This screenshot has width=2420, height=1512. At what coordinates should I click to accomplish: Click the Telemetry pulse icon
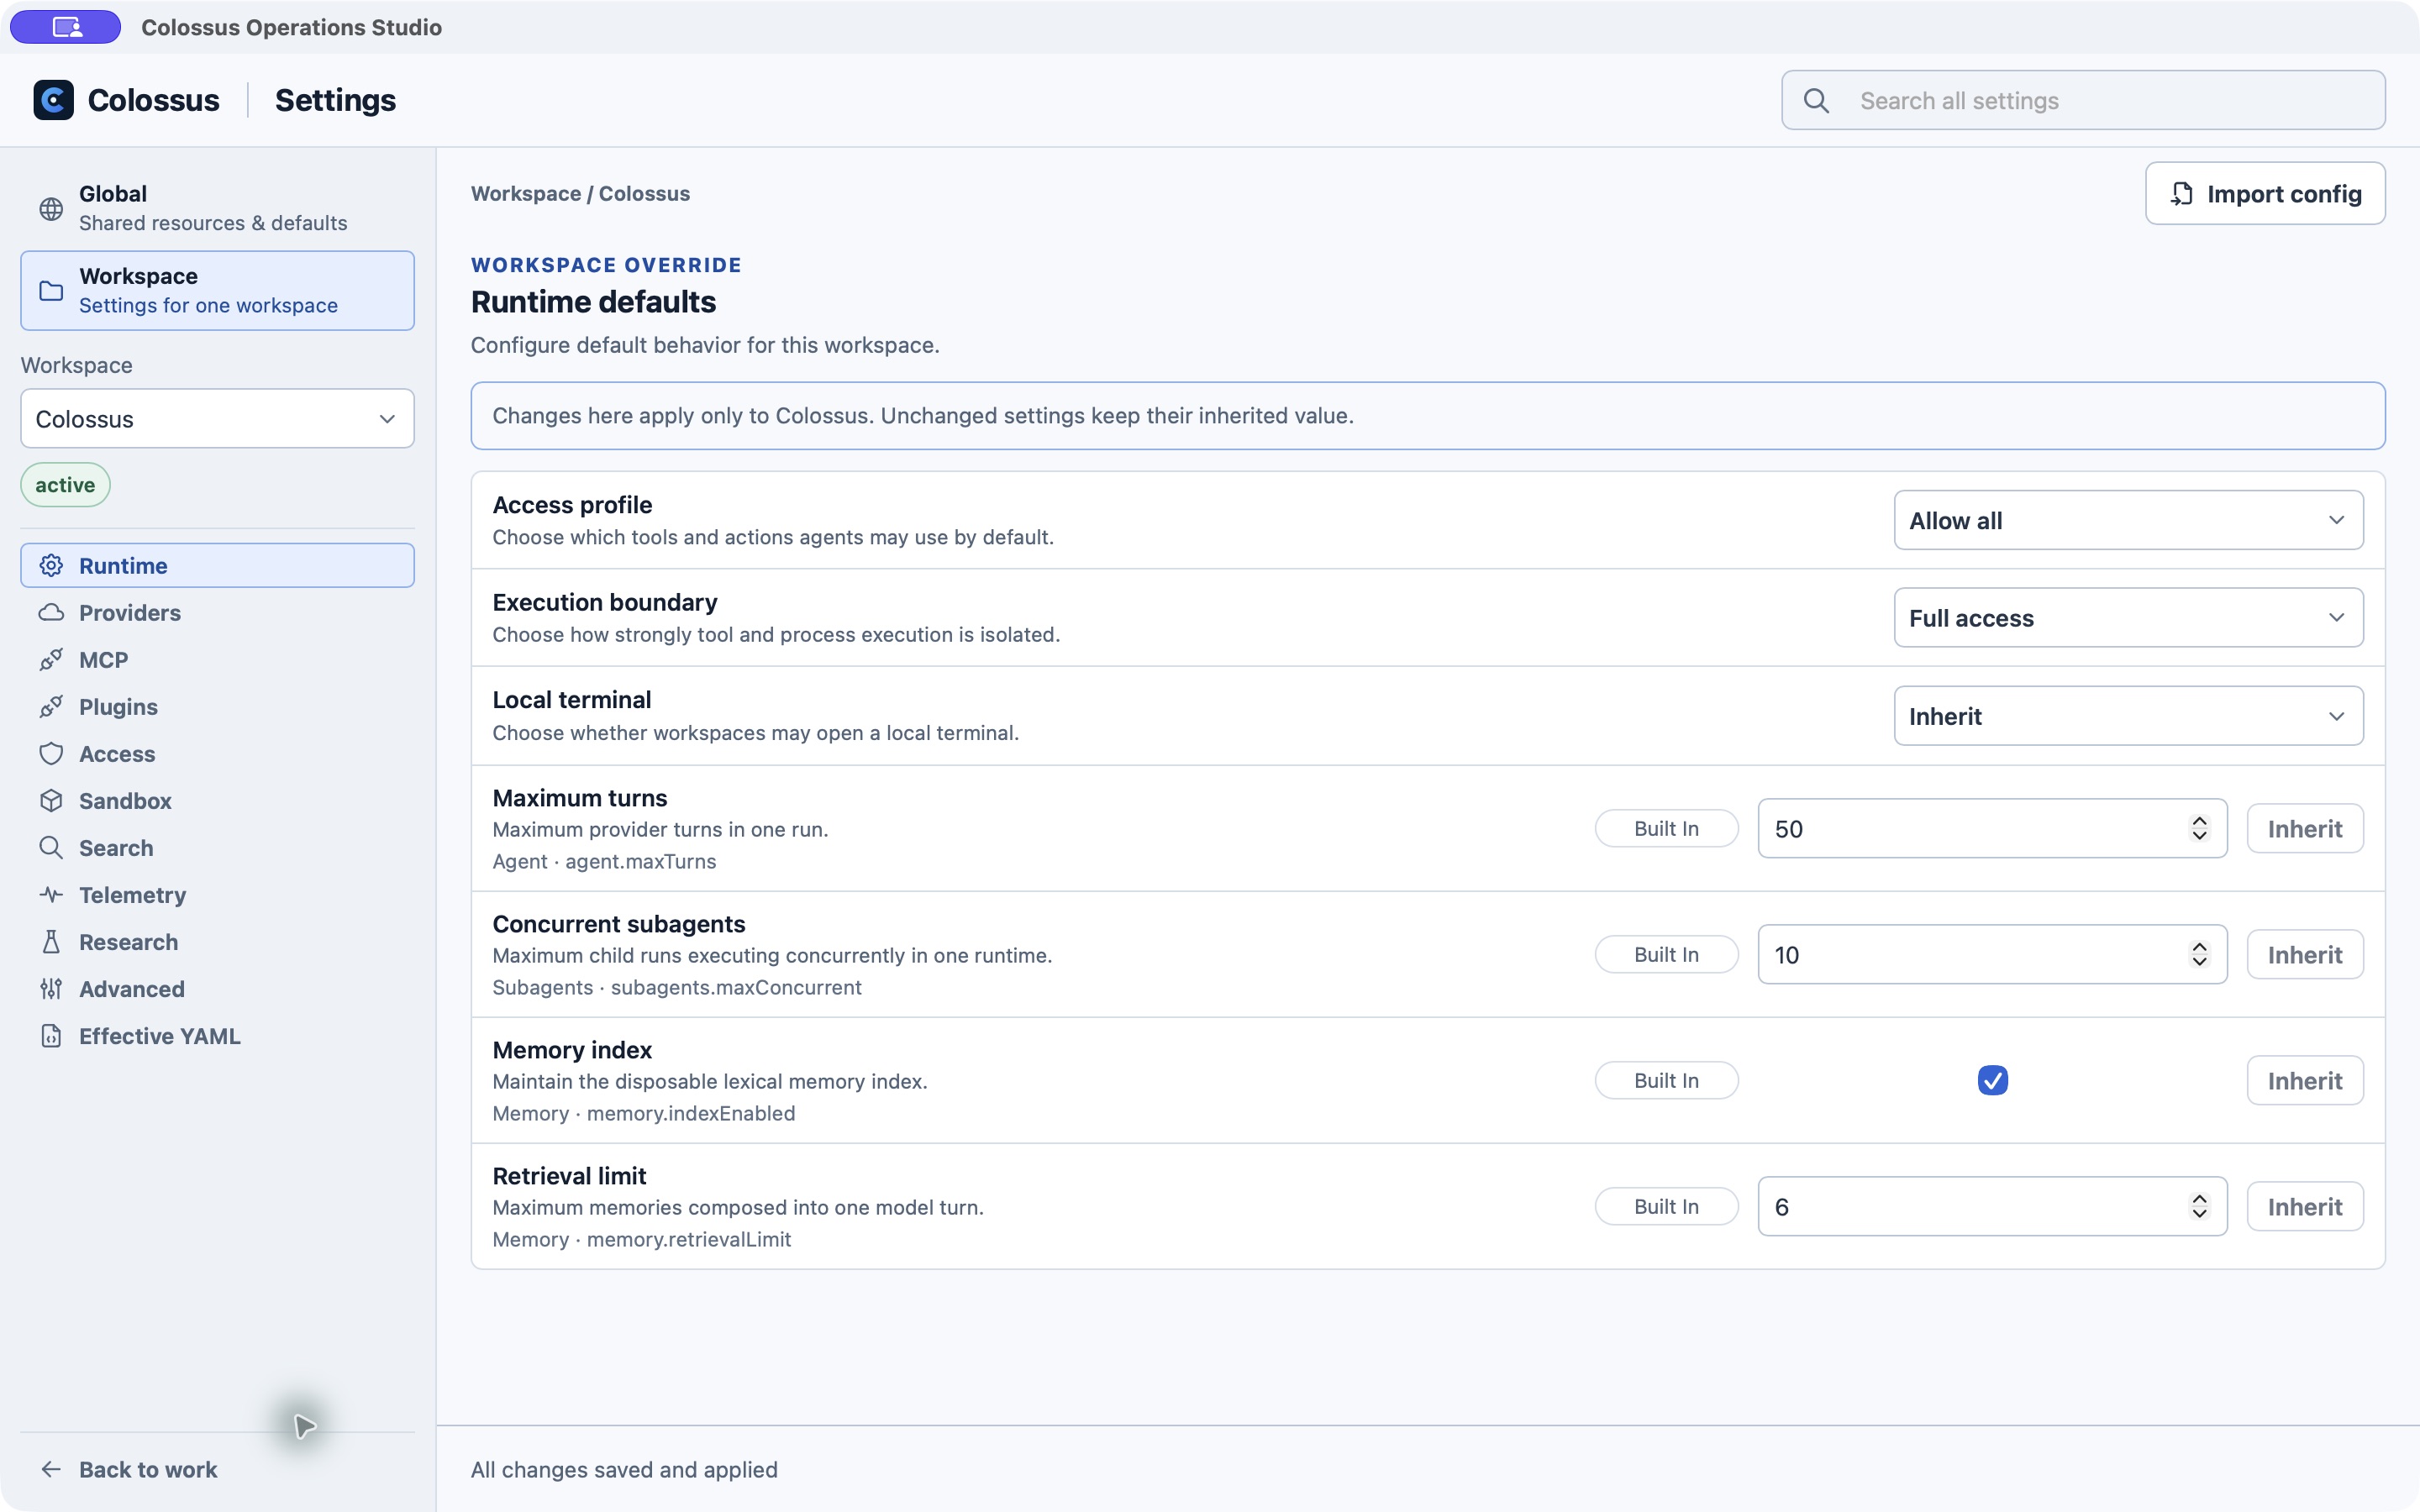[51, 895]
